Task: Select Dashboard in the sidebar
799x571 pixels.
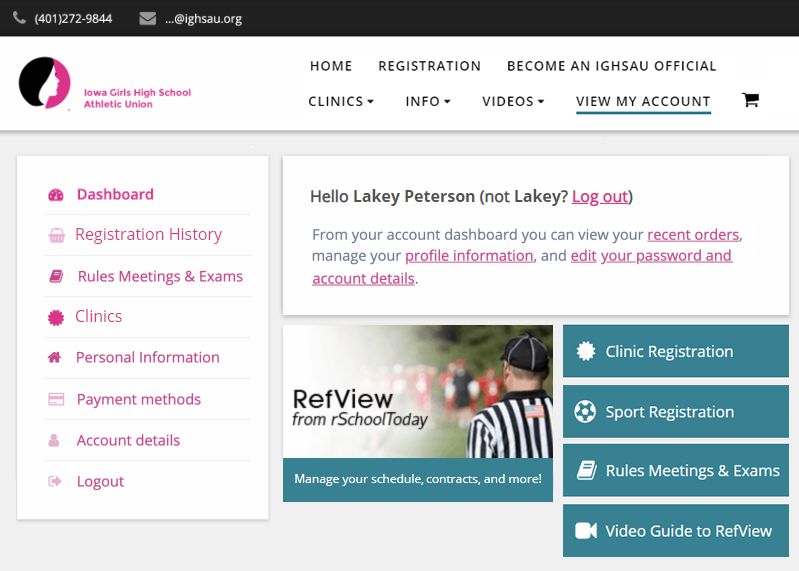Action: click(x=115, y=195)
